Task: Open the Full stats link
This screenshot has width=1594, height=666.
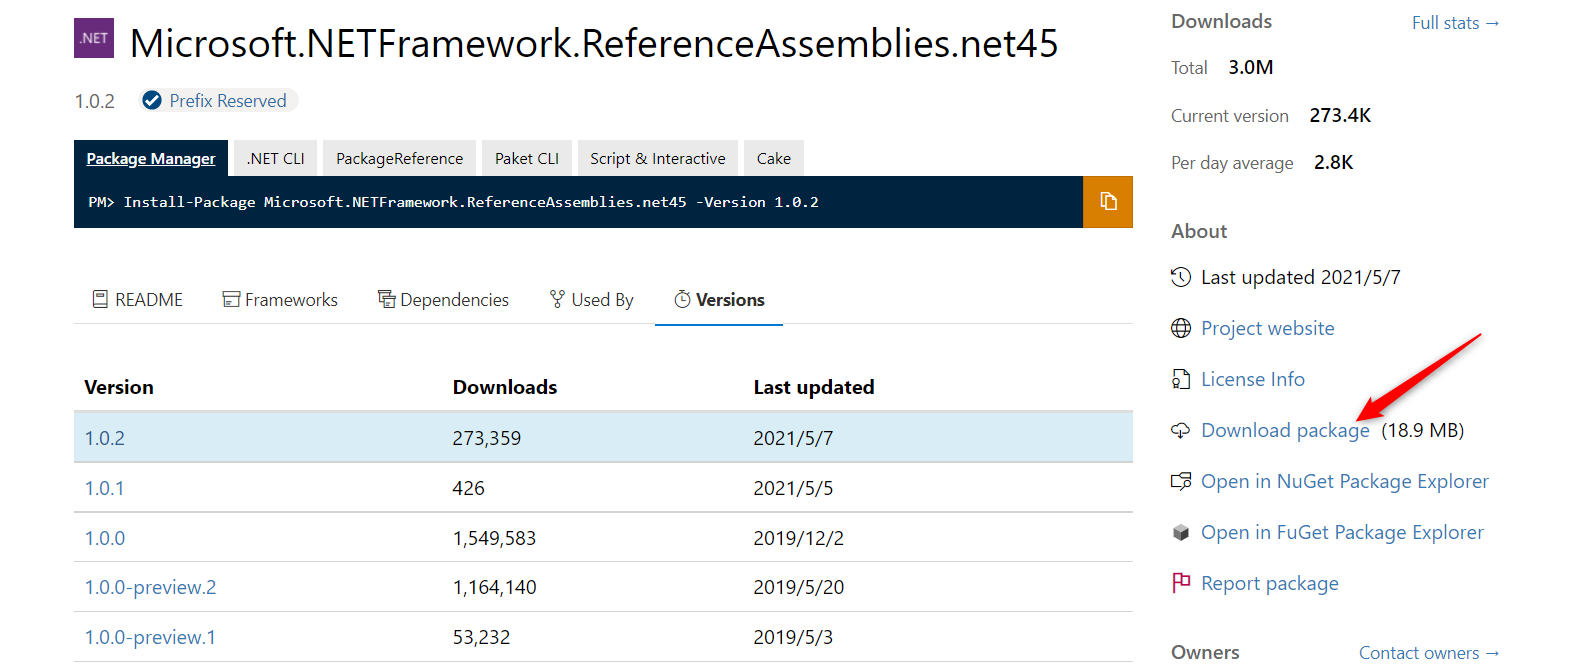Action: pyautogui.click(x=1456, y=23)
